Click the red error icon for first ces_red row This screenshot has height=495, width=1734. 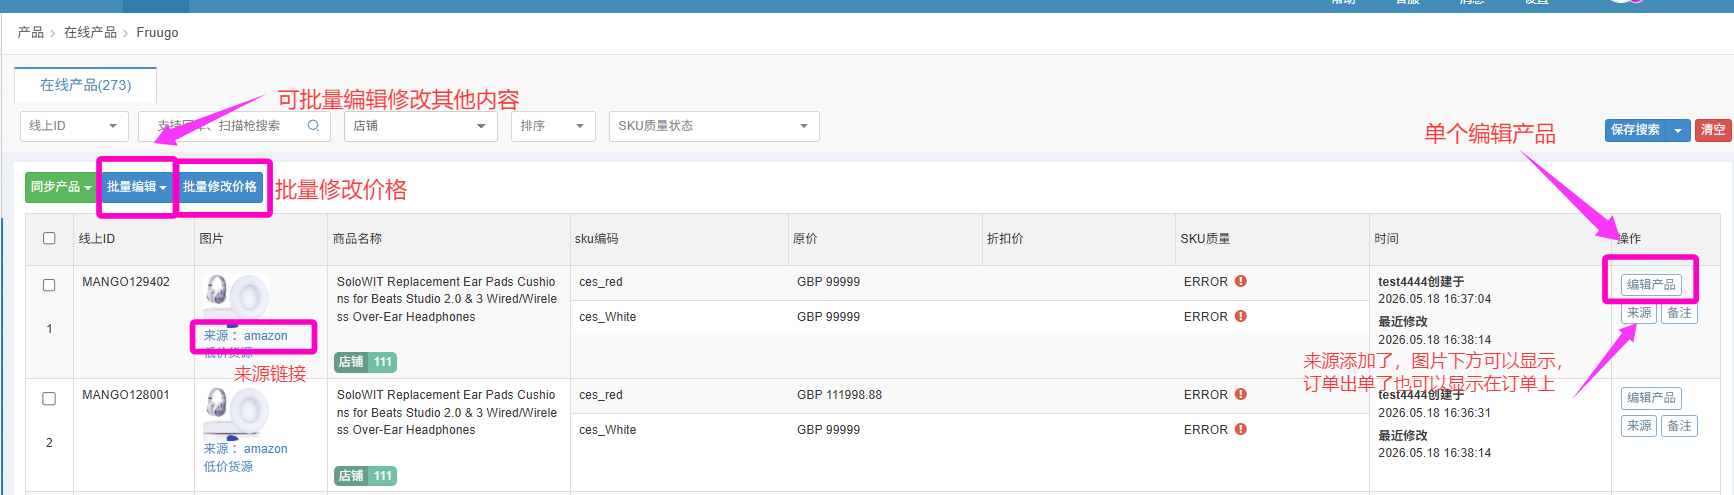pos(1241,282)
